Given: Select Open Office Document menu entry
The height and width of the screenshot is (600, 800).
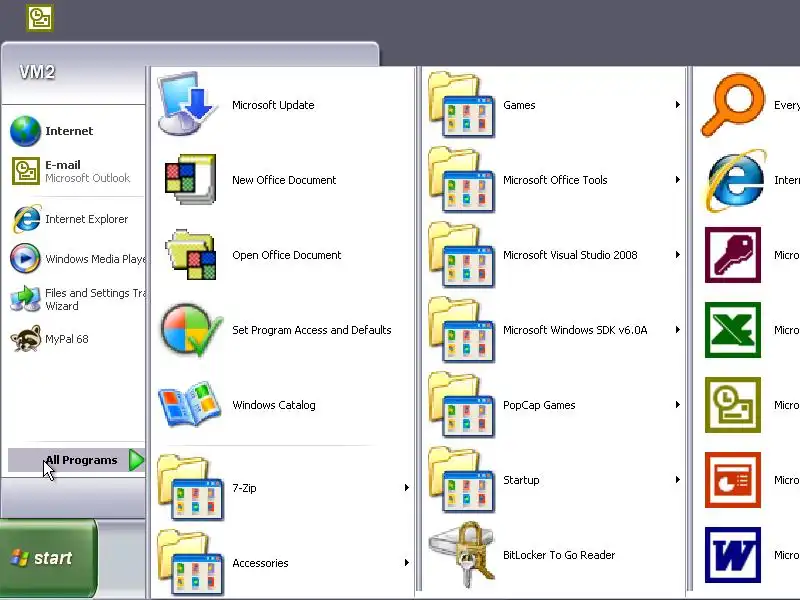Looking at the screenshot, I should tap(283, 255).
